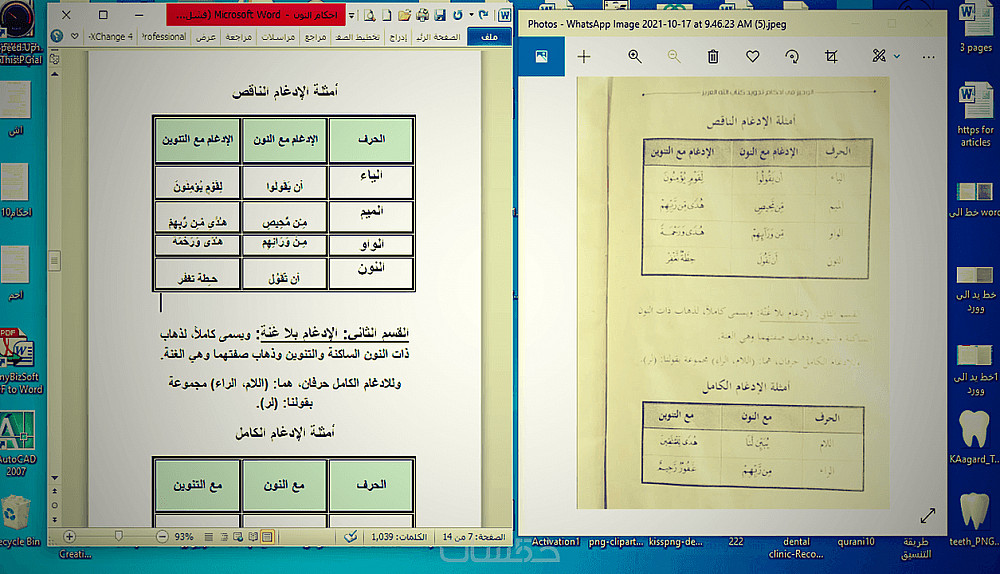Click the Zoom out magnifier in Photos toolbar
Viewport: 1000px width, 574px height.
pyautogui.click(x=673, y=56)
